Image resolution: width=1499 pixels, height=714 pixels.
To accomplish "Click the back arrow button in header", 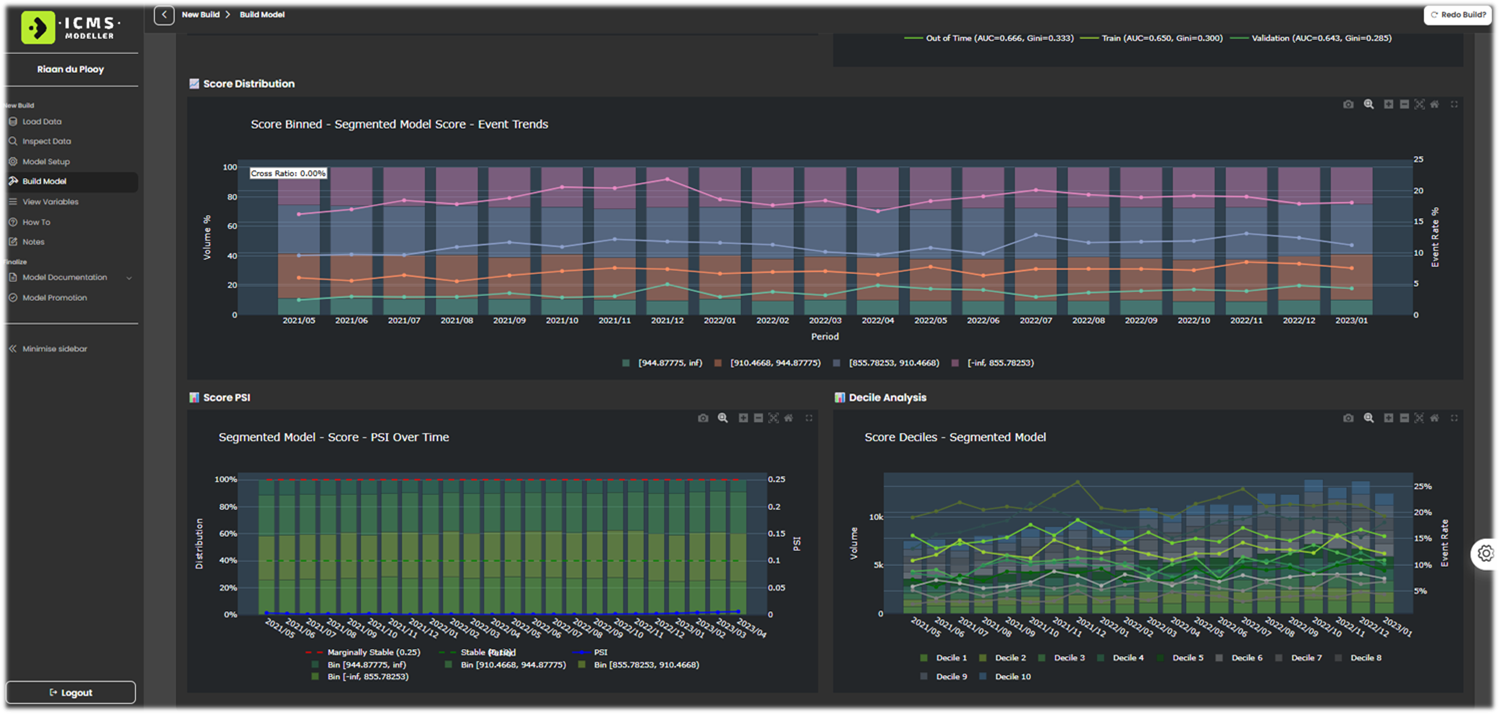I will click(x=164, y=15).
